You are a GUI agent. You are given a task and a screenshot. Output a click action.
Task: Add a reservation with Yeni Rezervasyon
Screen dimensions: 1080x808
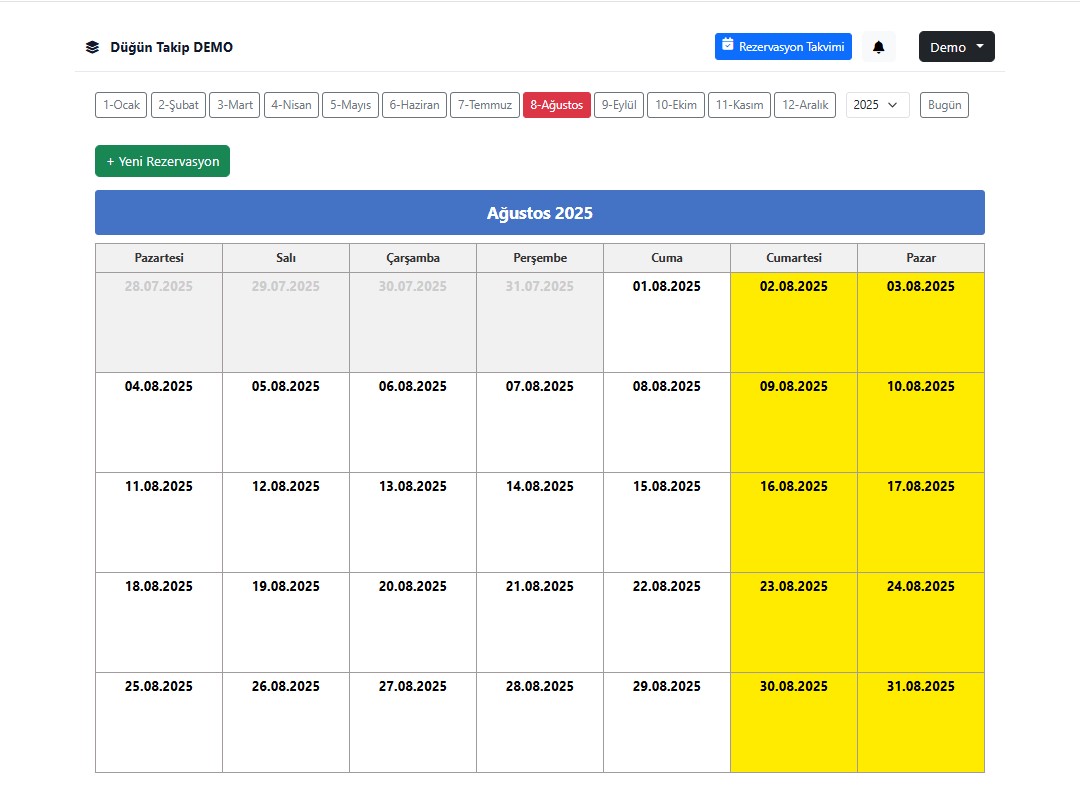pos(163,161)
